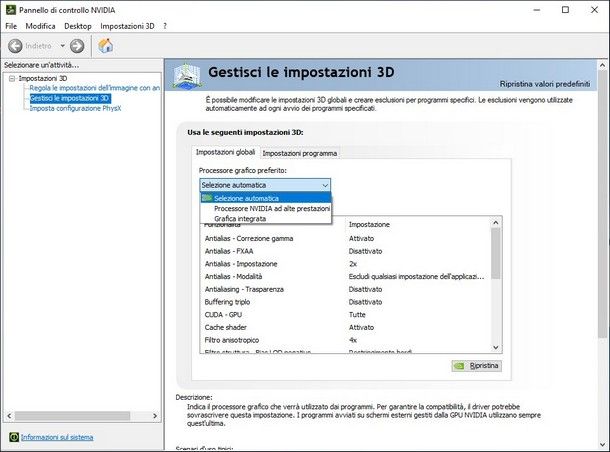This screenshot has width=610, height=452.
Task: Switch to the Impostazioni globali tab
Action: tap(226, 152)
